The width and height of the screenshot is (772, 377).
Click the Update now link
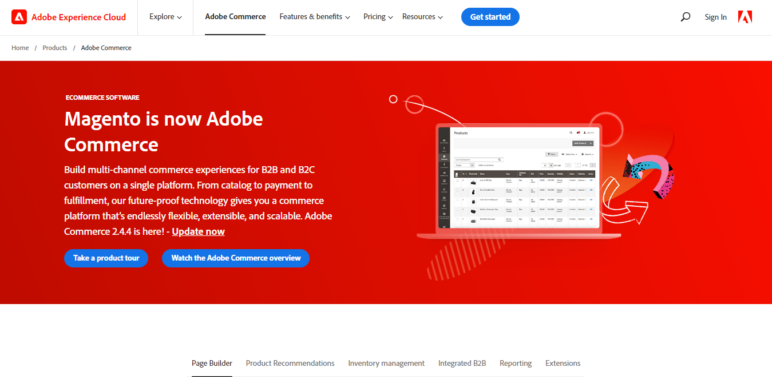(198, 231)
